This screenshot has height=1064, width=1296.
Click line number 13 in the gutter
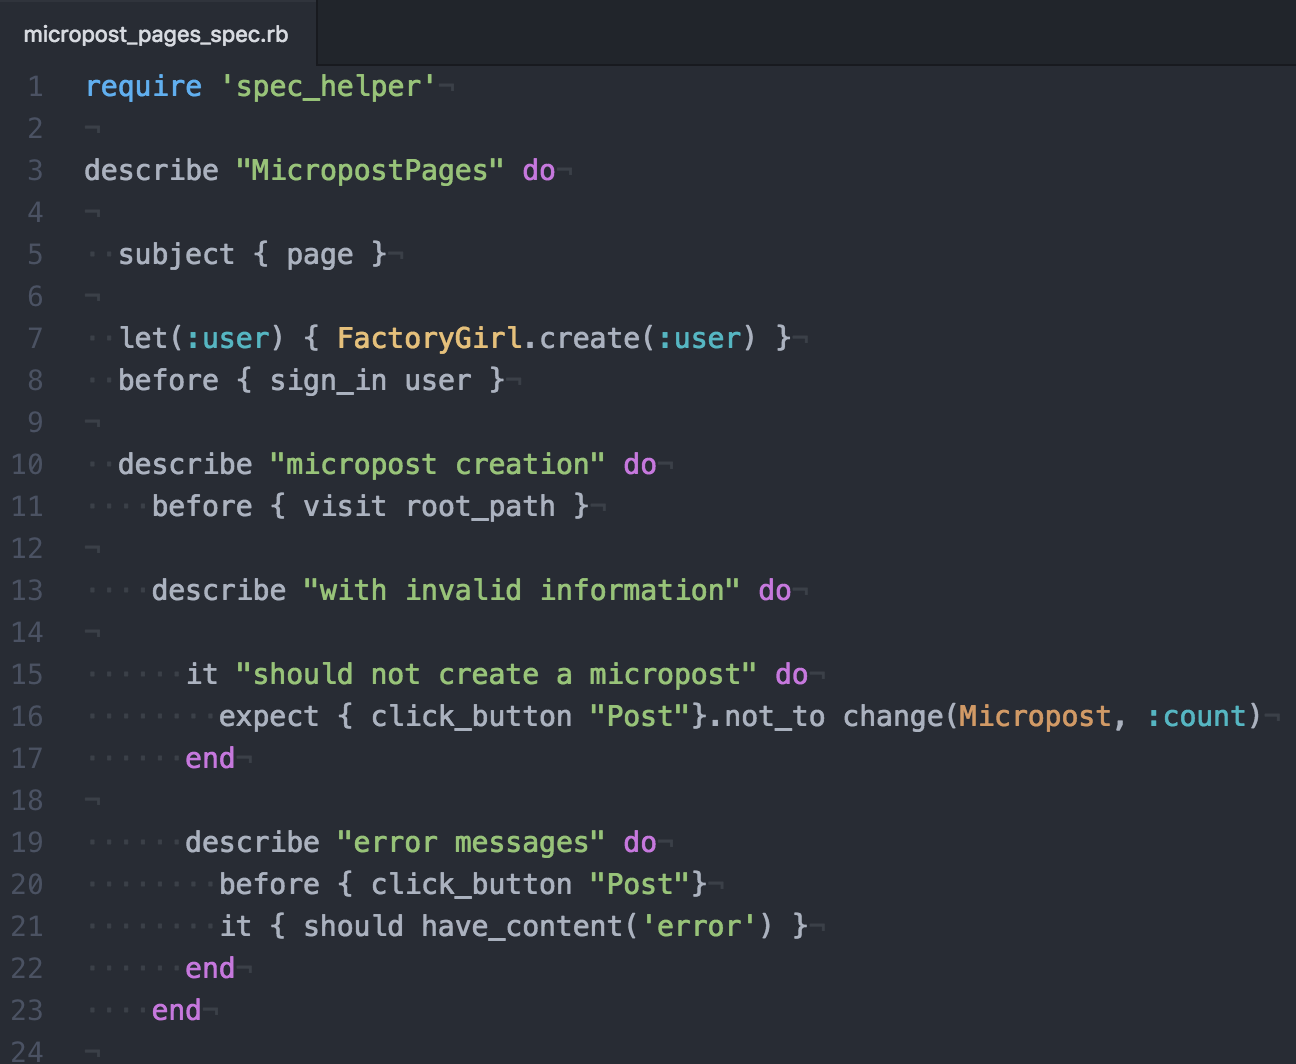click(27, 591)
